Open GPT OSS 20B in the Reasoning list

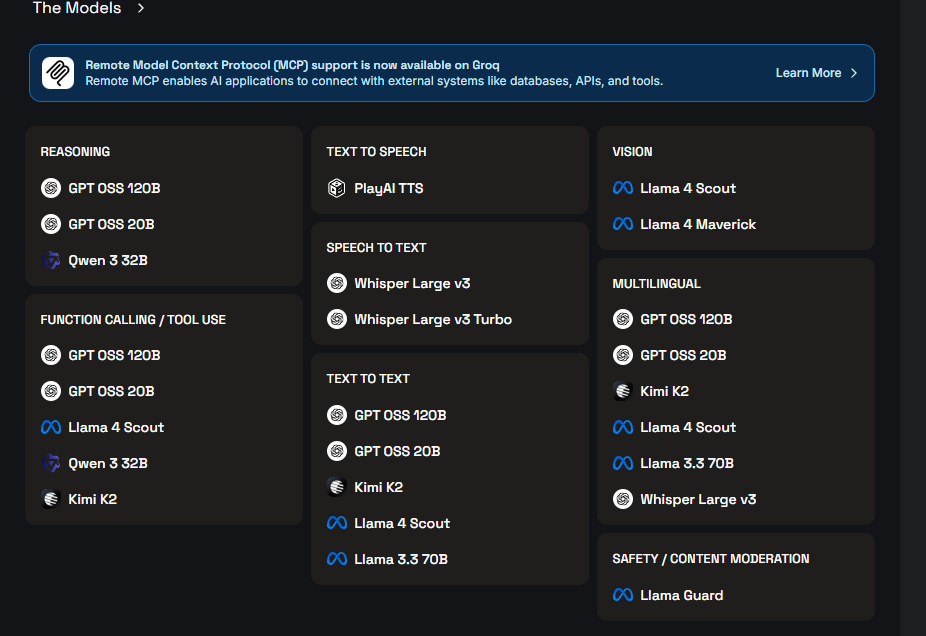point(111,224)
